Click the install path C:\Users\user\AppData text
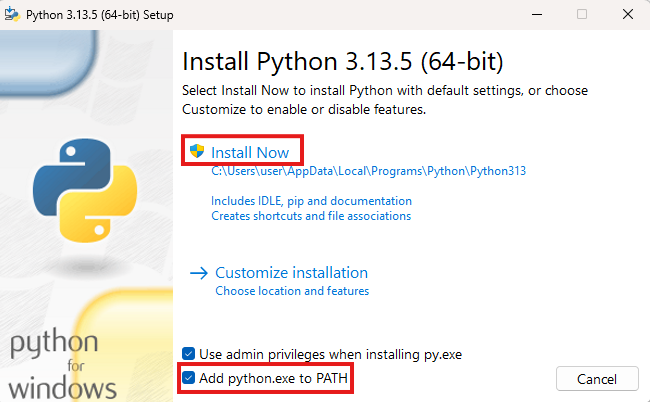This screenshot has height=402, width=650. click(369, 171)
